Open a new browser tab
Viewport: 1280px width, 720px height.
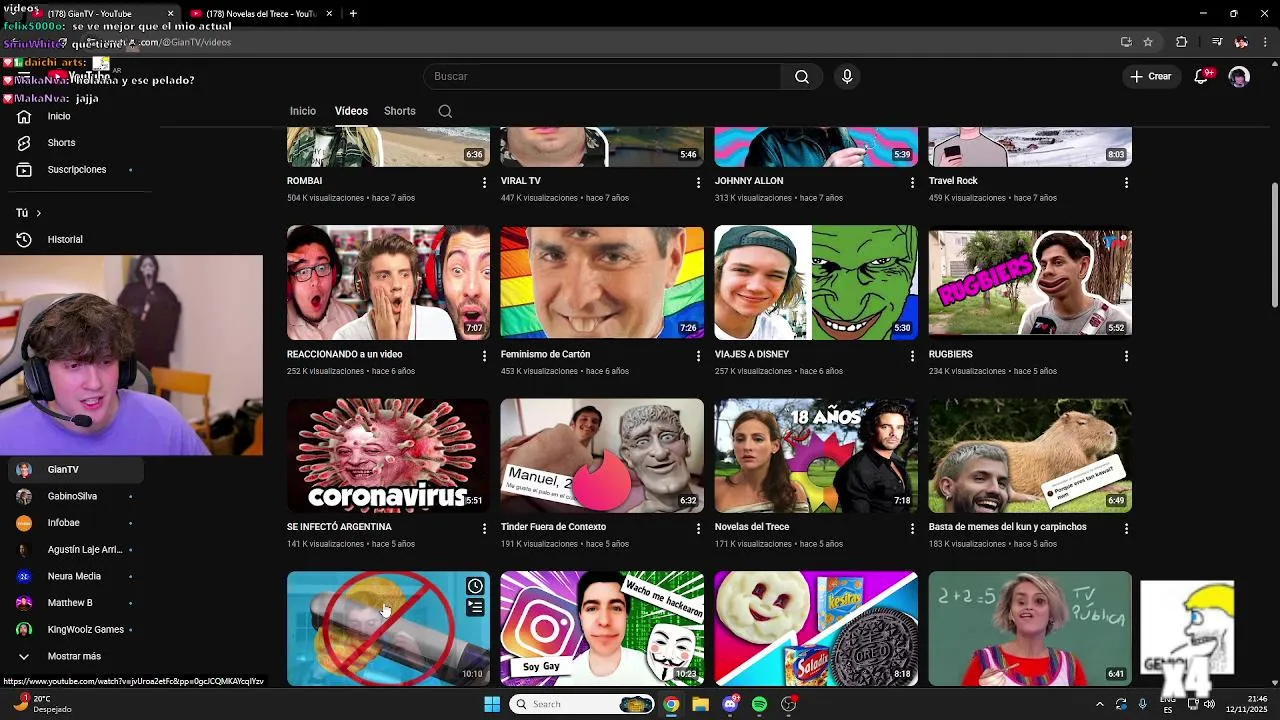coord(353,14)
